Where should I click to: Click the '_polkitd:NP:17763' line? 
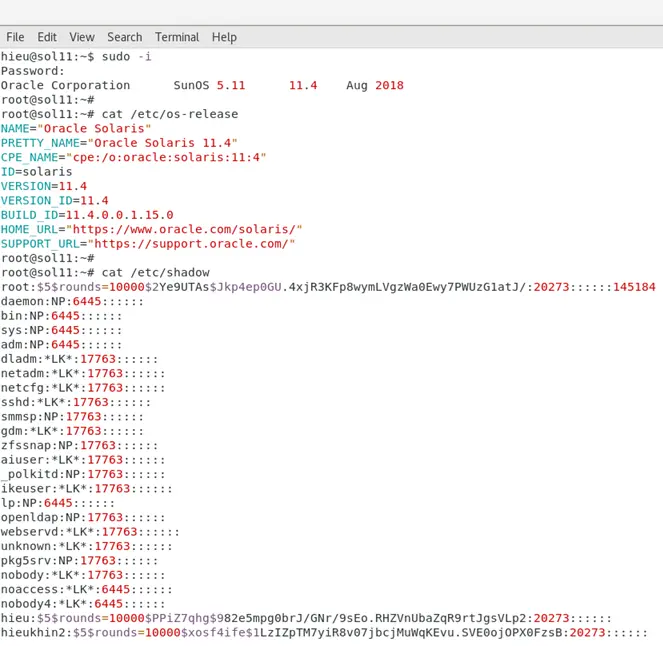83,474
